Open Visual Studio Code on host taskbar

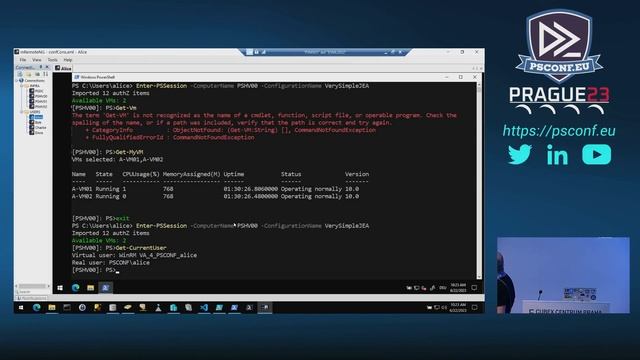[x=204, y=307]
